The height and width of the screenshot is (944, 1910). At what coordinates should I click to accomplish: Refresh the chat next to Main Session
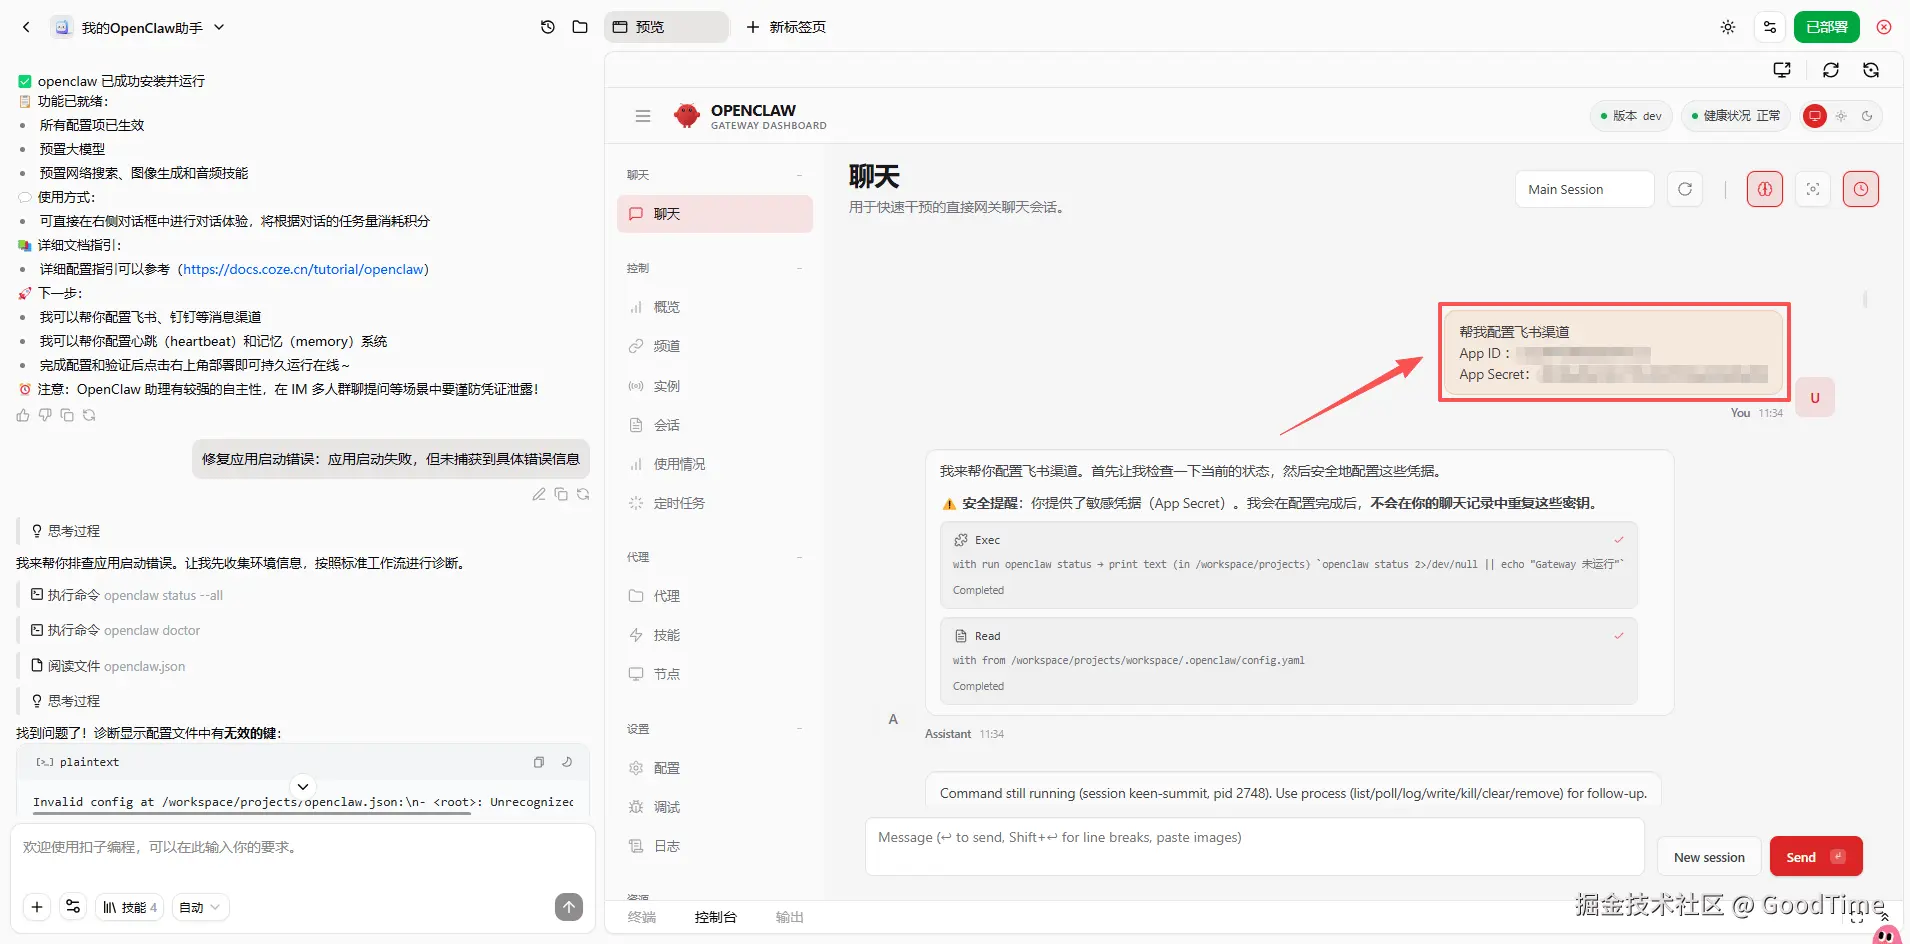tap(1685, 189)
